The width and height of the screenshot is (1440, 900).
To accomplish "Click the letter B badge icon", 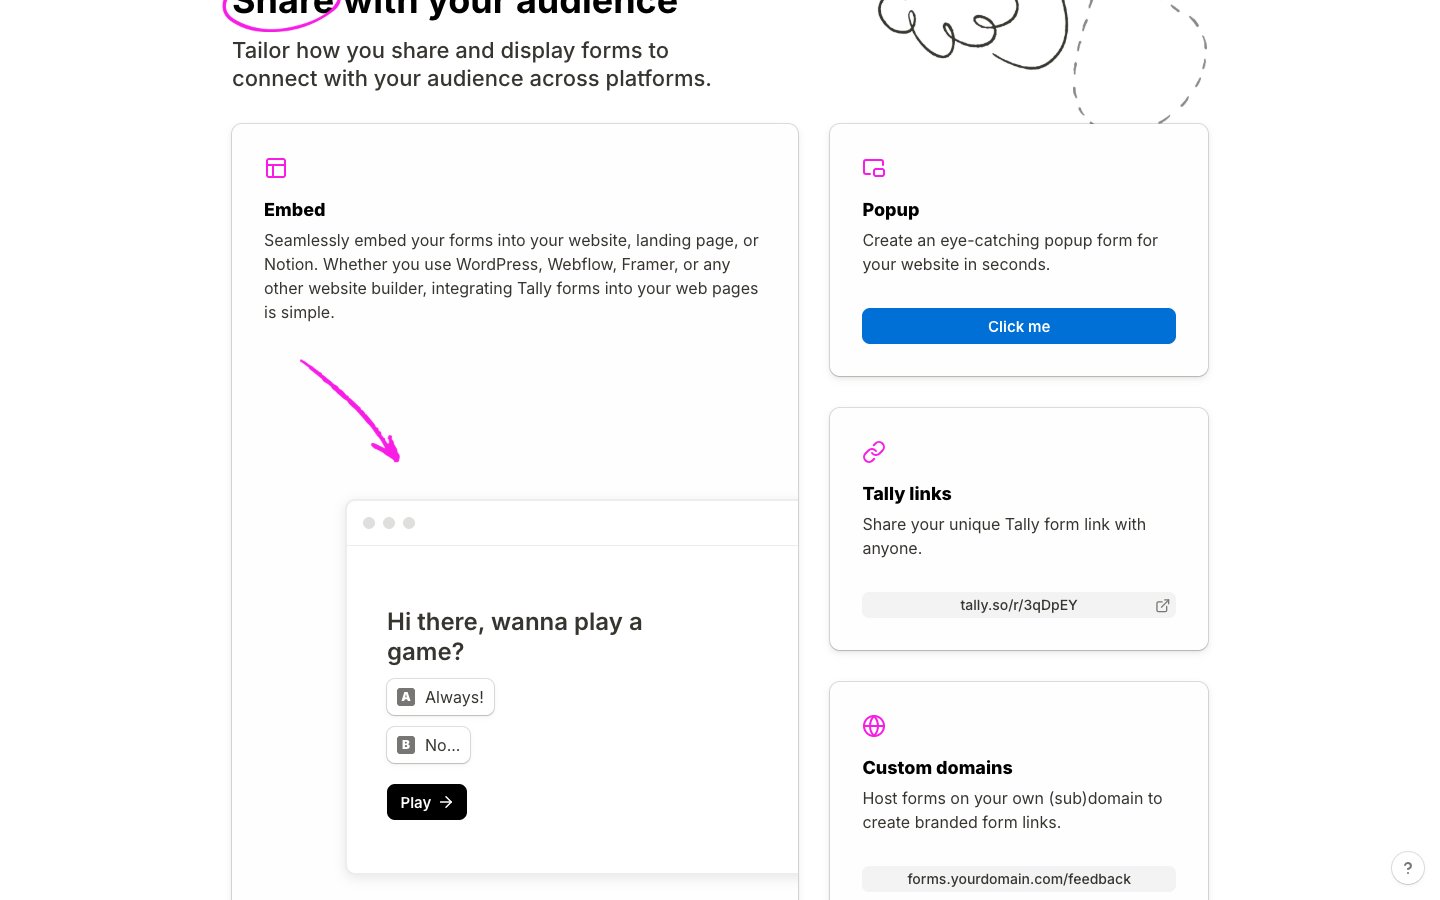I will 406,745.
